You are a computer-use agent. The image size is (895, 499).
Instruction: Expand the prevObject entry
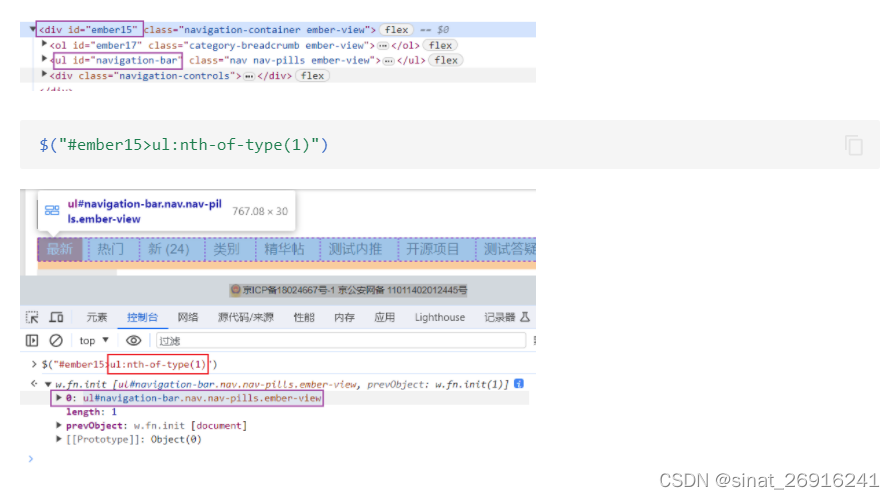[59, 425]
